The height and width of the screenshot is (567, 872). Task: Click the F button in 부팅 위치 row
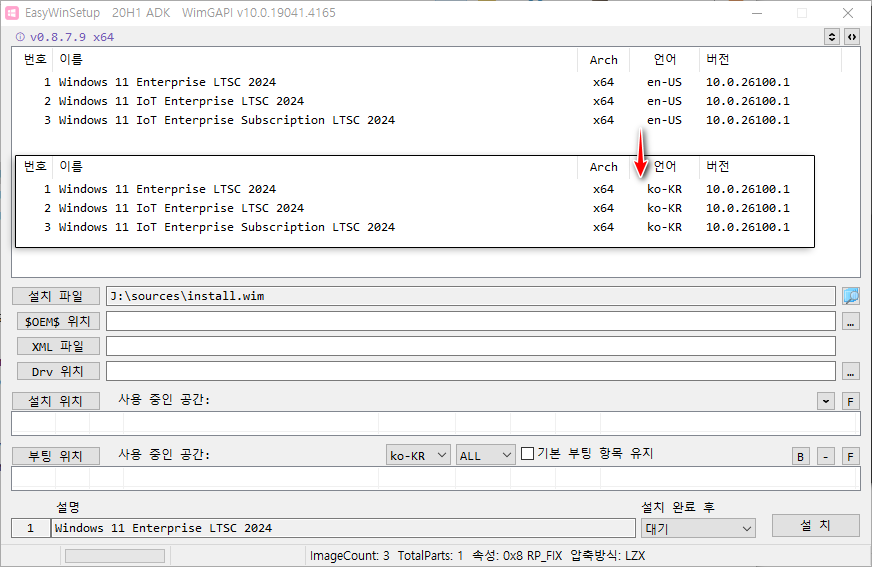(850, 456)
